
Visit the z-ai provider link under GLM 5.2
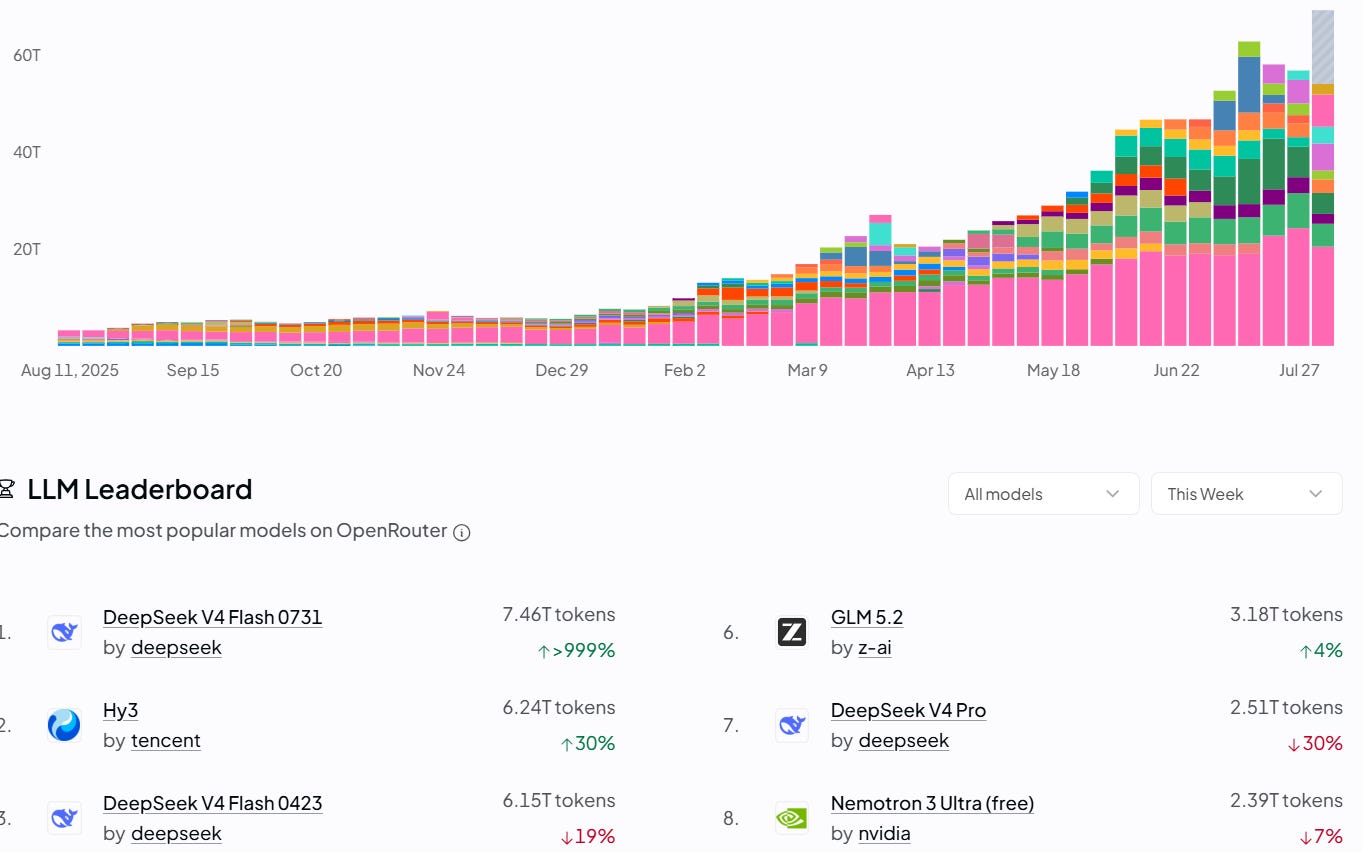pos(875,648)
